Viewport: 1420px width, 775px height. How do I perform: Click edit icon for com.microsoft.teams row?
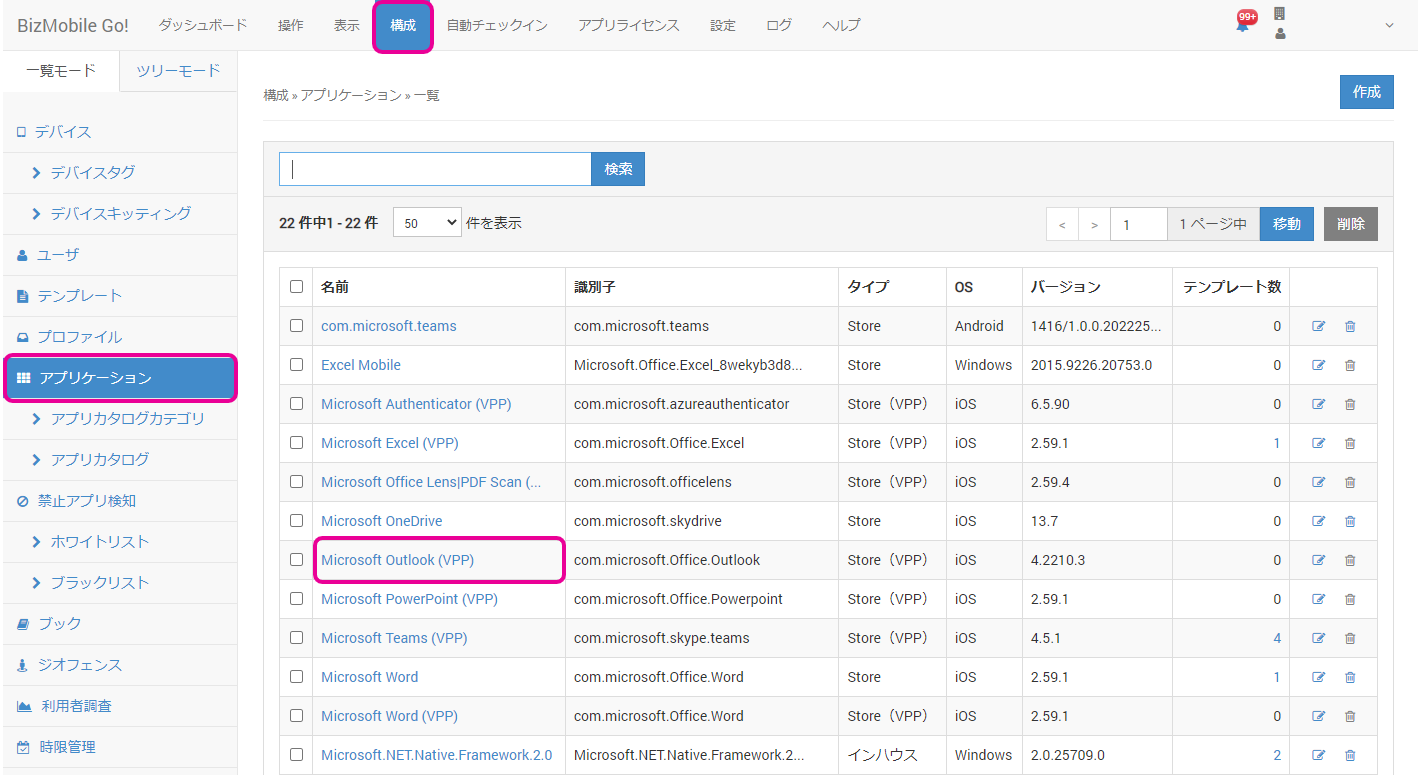(x=1318, y=326)
